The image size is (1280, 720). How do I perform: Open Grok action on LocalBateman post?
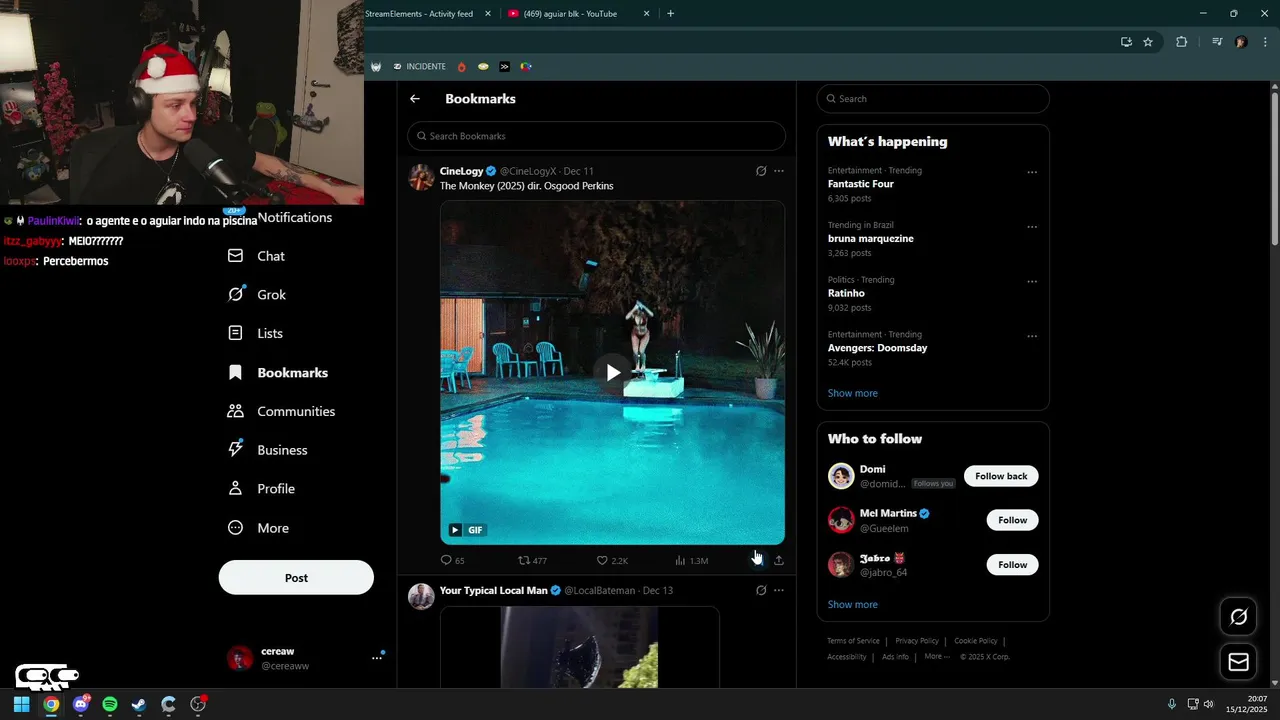[x=761, y=590]
